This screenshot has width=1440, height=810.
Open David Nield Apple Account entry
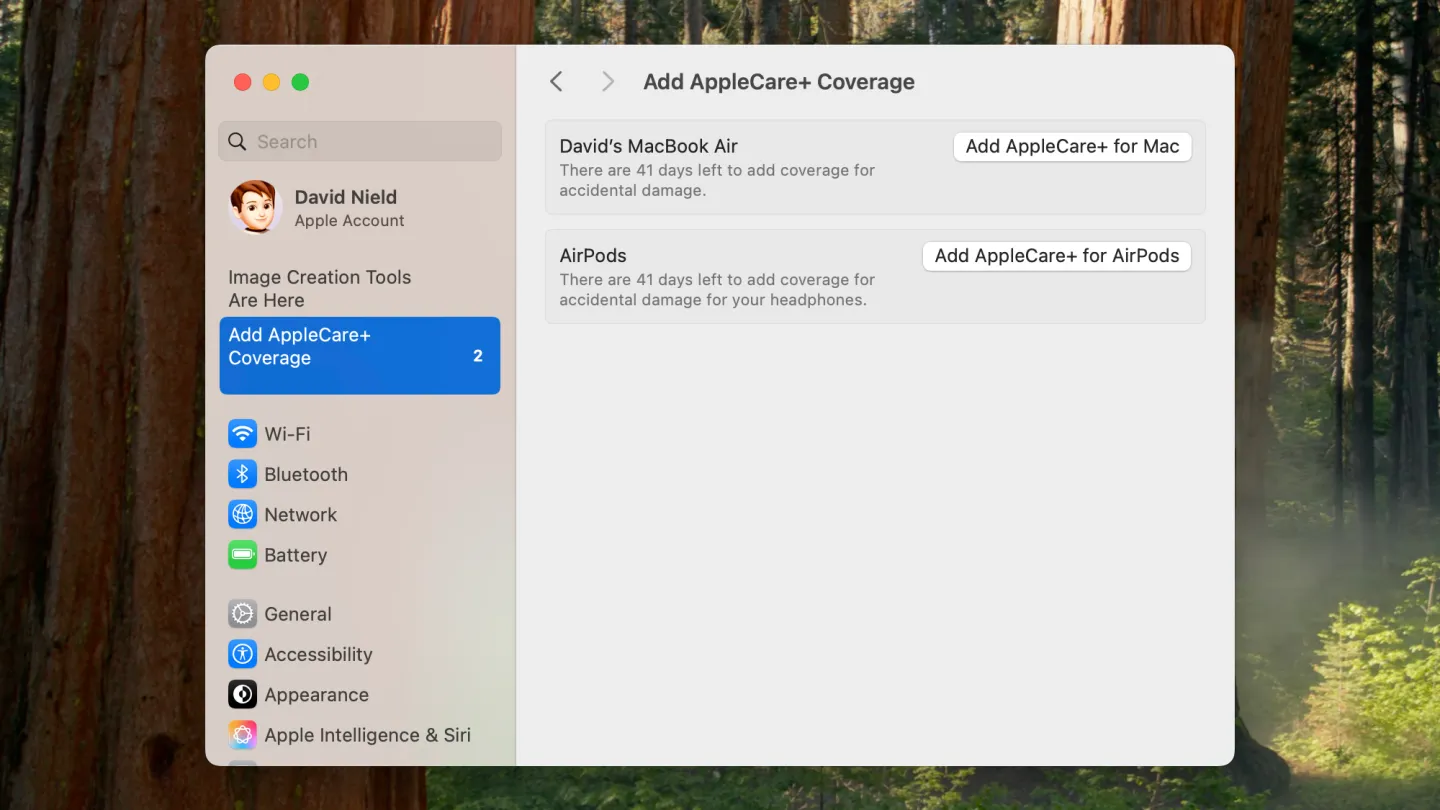tap(349, 208)
